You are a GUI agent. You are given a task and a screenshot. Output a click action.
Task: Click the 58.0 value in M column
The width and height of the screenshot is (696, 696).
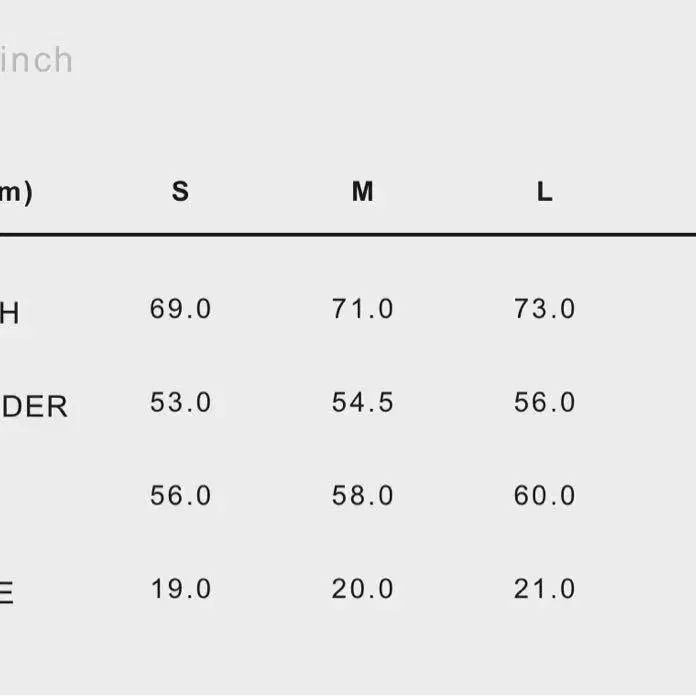click(x=362, y=495)
